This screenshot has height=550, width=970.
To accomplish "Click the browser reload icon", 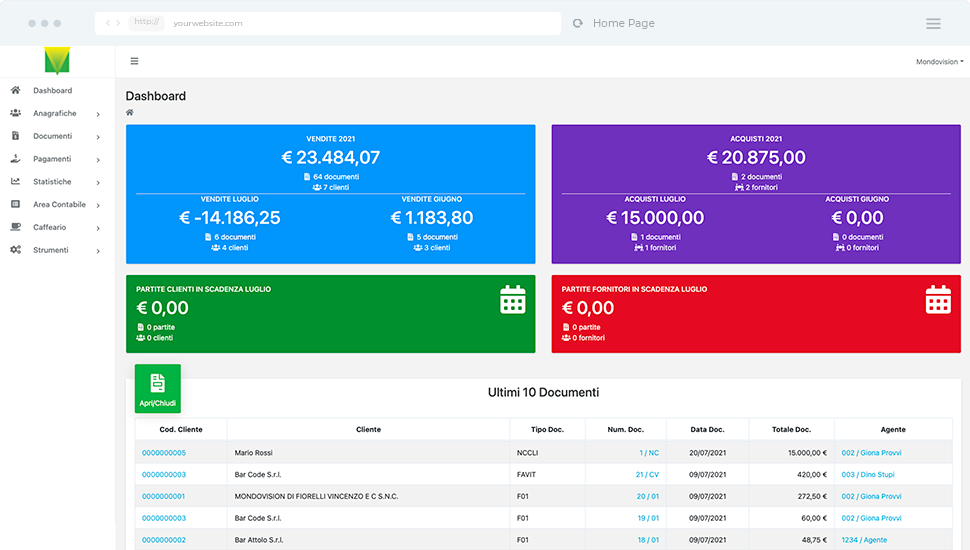I will [x=578, y=23].
